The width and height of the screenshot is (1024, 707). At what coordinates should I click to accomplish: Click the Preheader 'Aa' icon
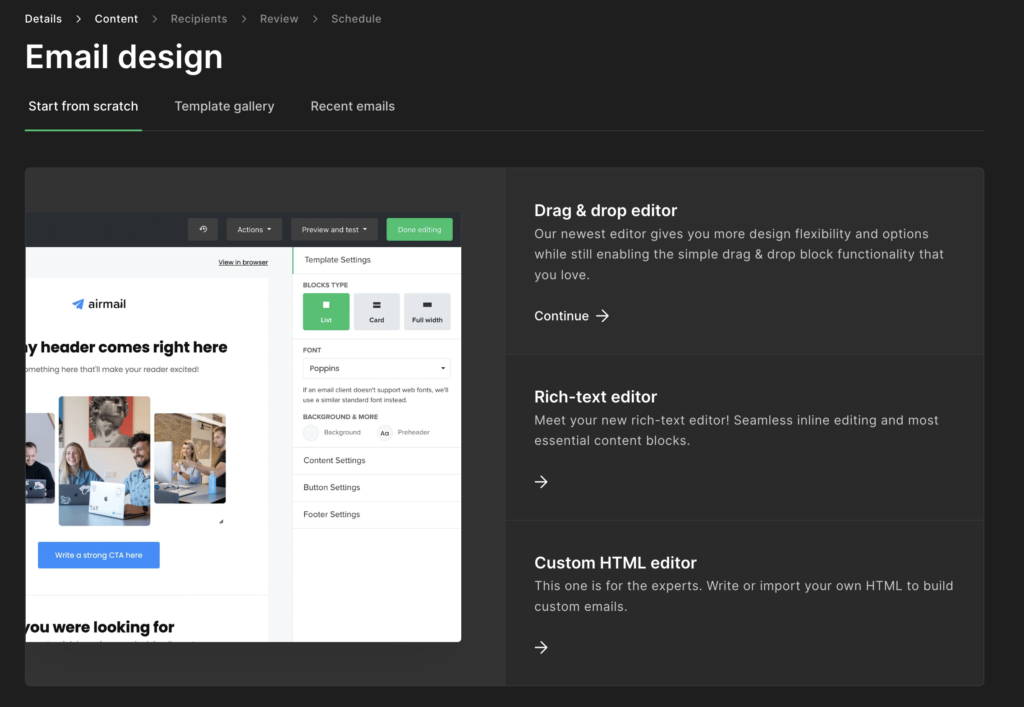384,433
